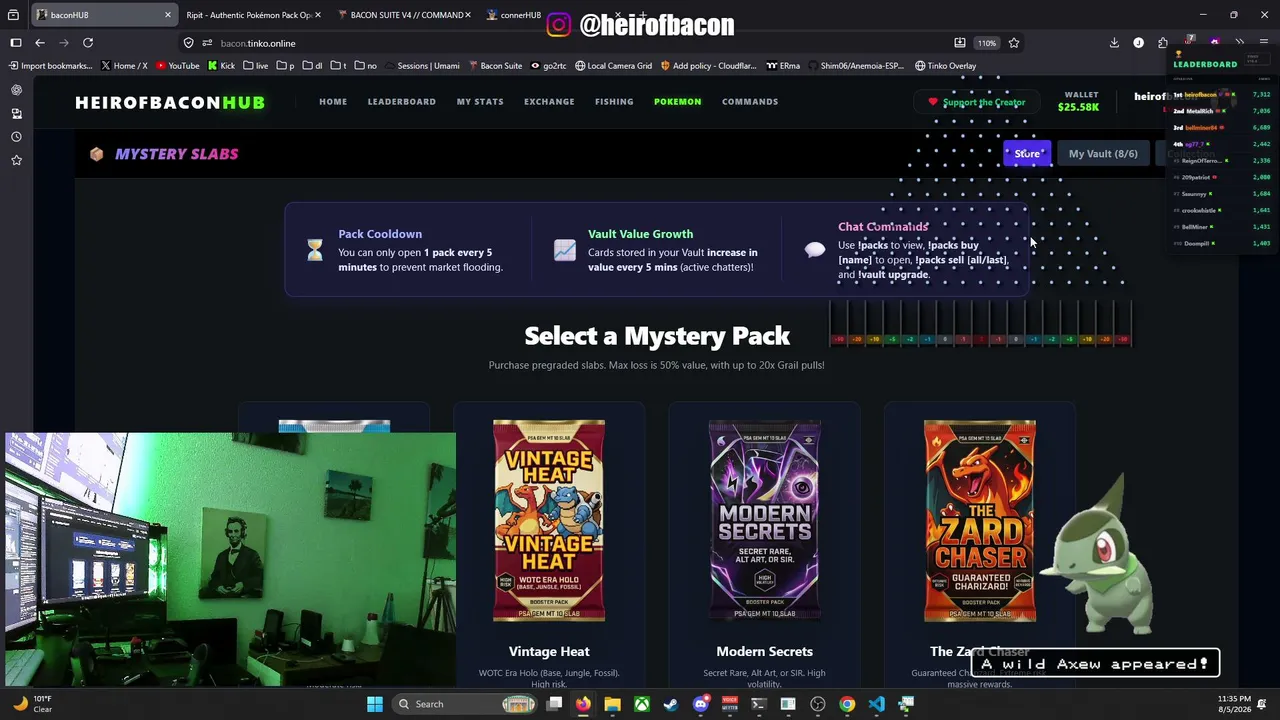Open the sidebar history clock icon
This screenshot has height=720, width=1280.
coord(16,137)
